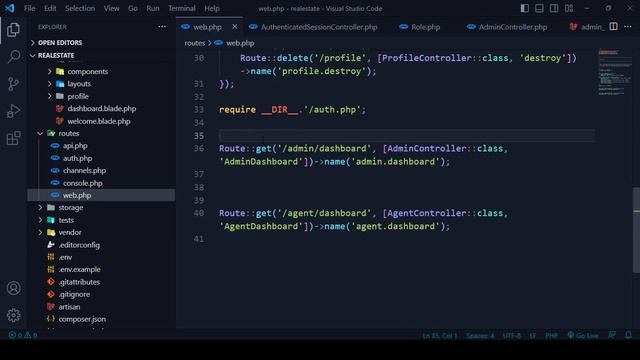Click LF end of line in status bar
The height and width of the screenshot is (360, 640).
point(533,336)
